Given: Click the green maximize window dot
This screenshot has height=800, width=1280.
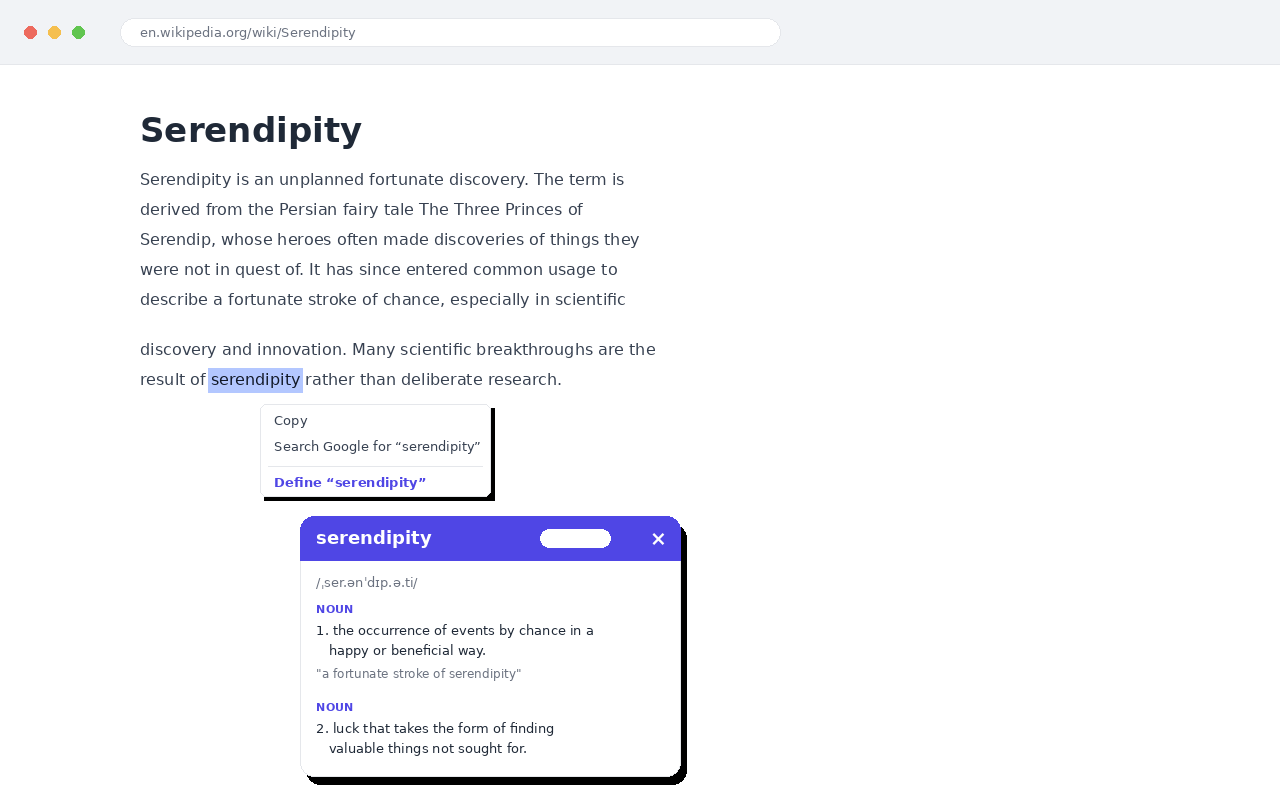Looking at the screenshot, I should point(78,32).
